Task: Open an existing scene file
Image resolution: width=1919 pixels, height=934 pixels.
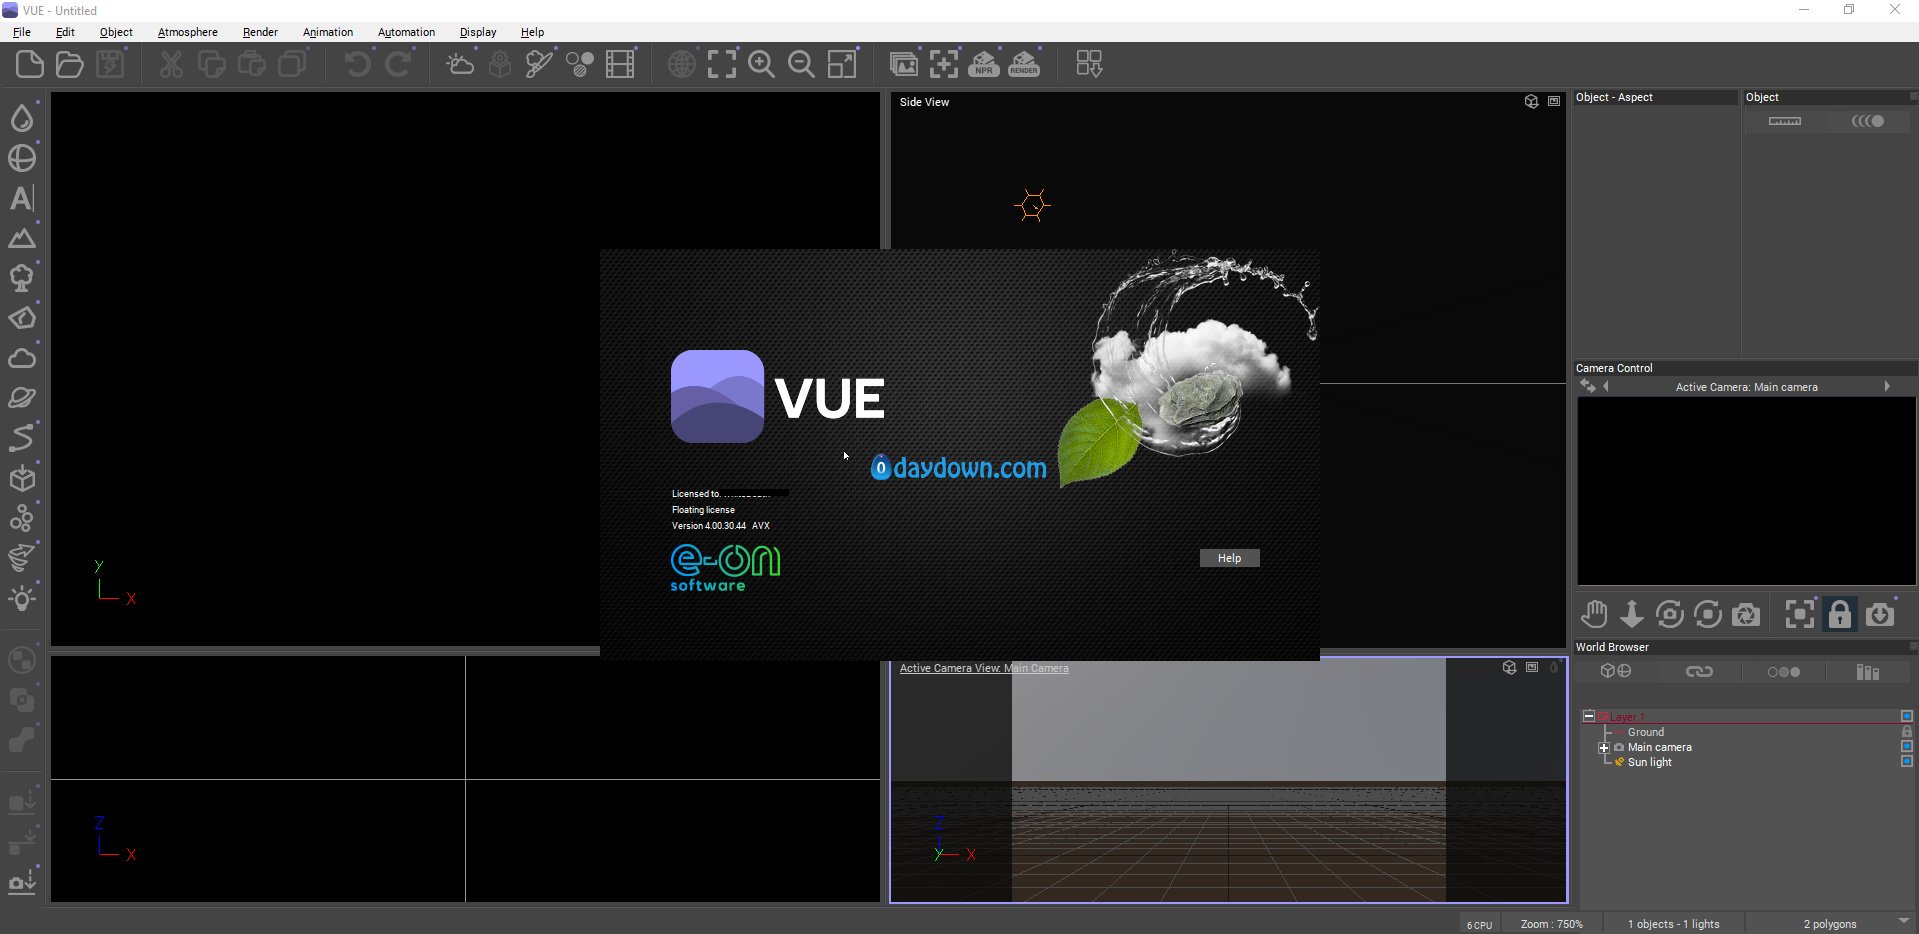Action: click(70, 65)
